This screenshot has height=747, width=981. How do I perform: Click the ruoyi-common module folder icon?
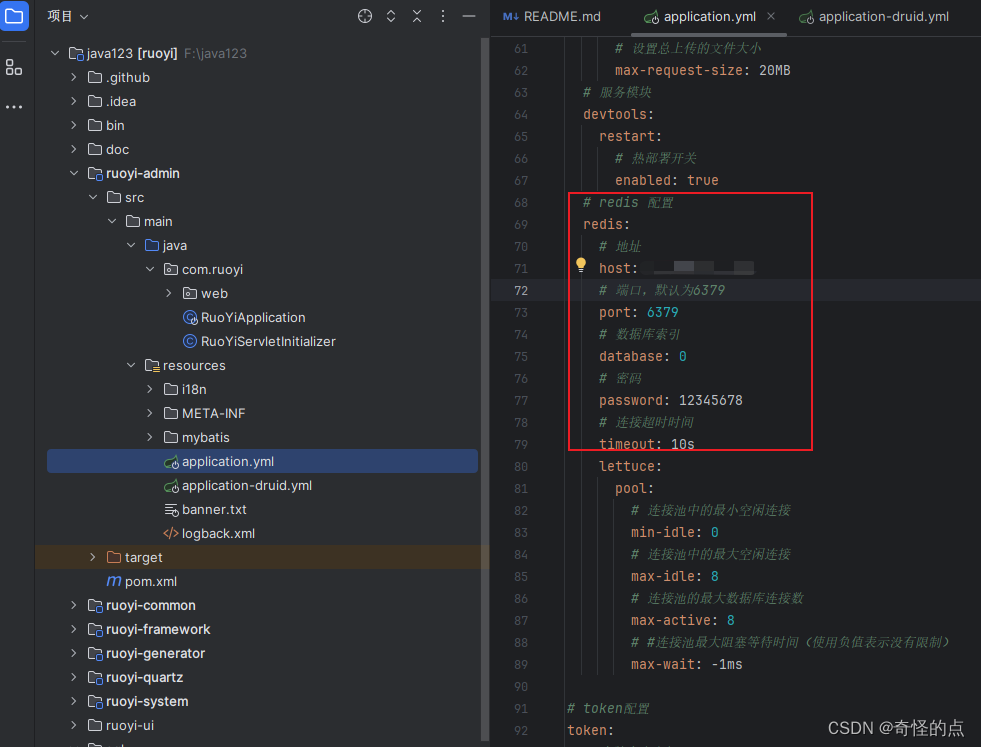pos(95,606)
